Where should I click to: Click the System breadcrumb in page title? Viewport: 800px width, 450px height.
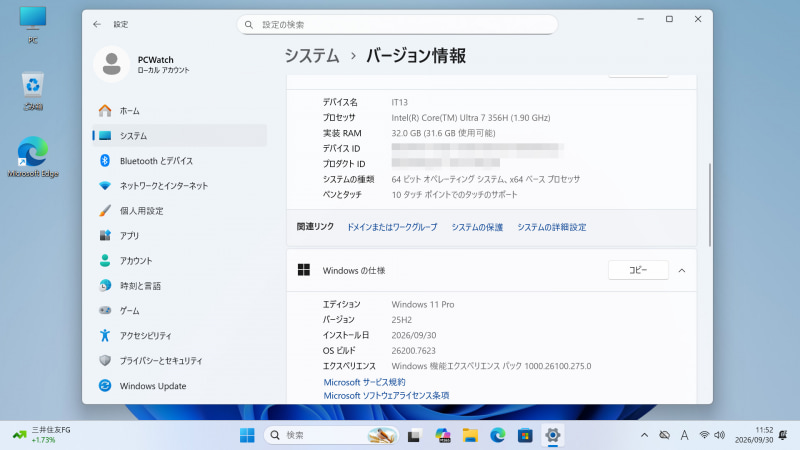[312, 56]
